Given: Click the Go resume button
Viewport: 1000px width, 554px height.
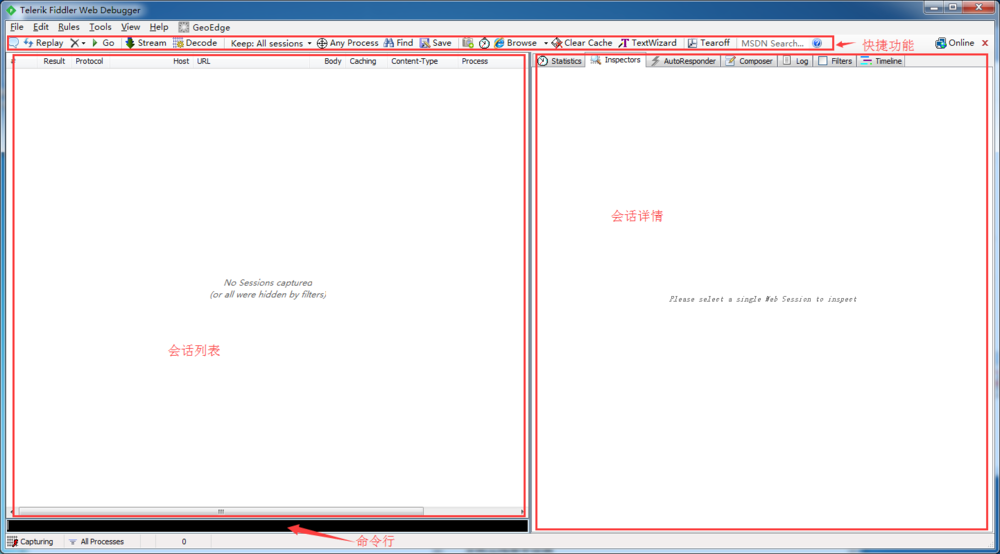Looking at the screenshot, I should click(103, 43).
